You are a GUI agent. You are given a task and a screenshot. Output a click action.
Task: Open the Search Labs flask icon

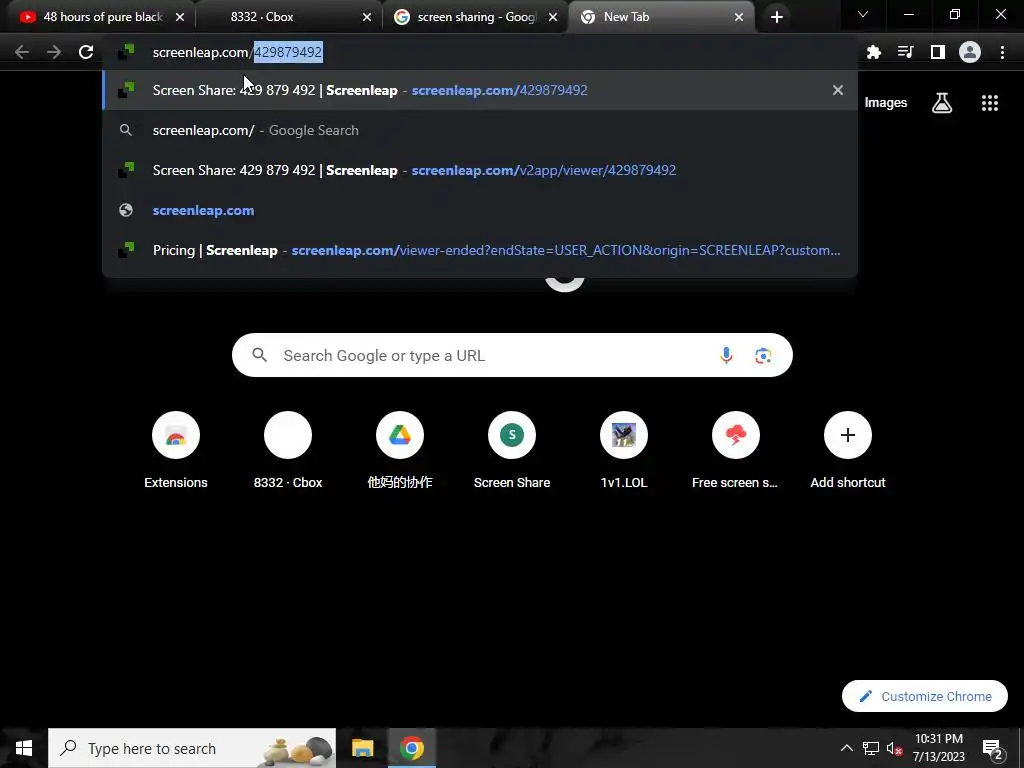(x=942, y=103)
